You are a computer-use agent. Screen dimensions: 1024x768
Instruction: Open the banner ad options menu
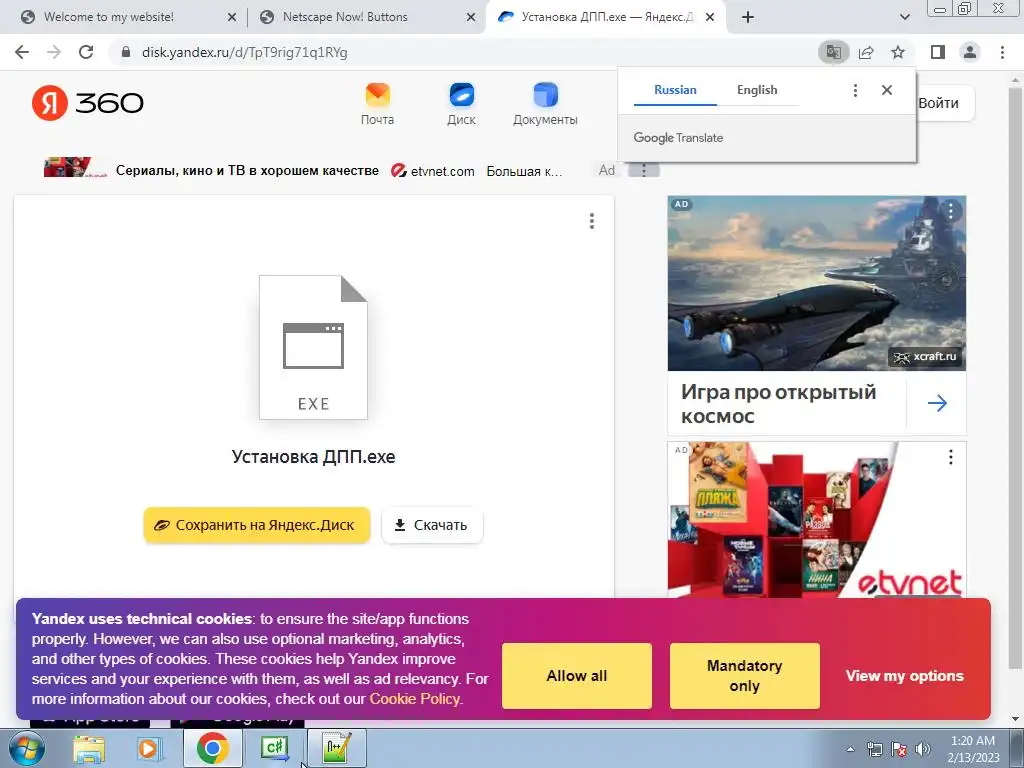click(644, 170)
